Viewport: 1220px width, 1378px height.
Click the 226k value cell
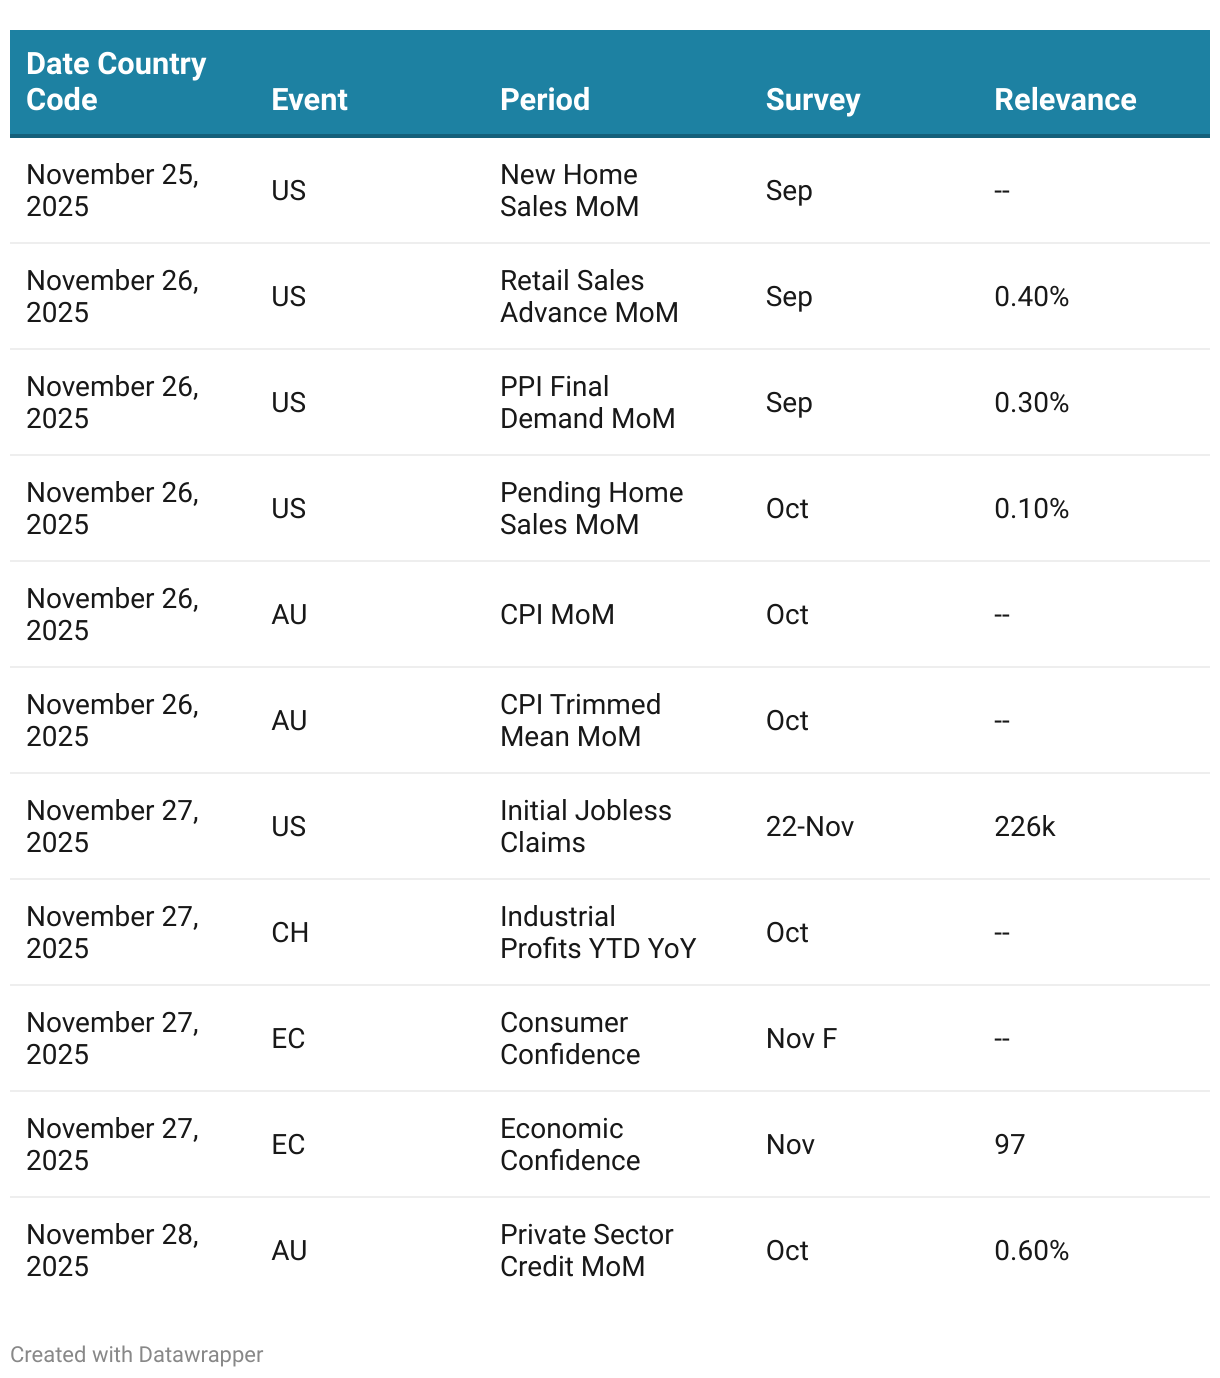[1025, 826]
